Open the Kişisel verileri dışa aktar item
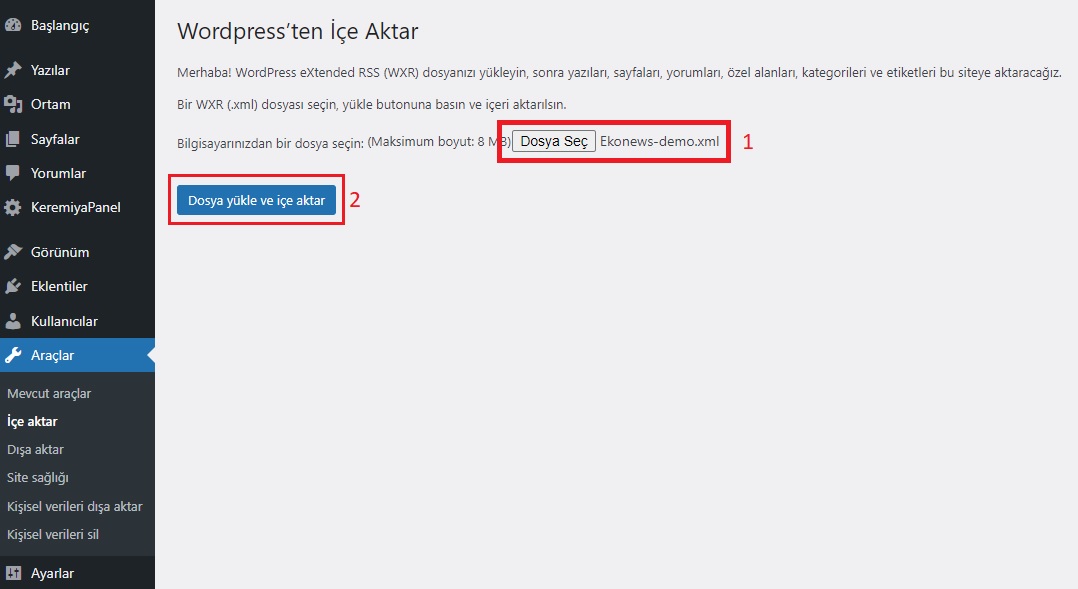Screen dimensions: 1078x589 click(x=74, y=507)
